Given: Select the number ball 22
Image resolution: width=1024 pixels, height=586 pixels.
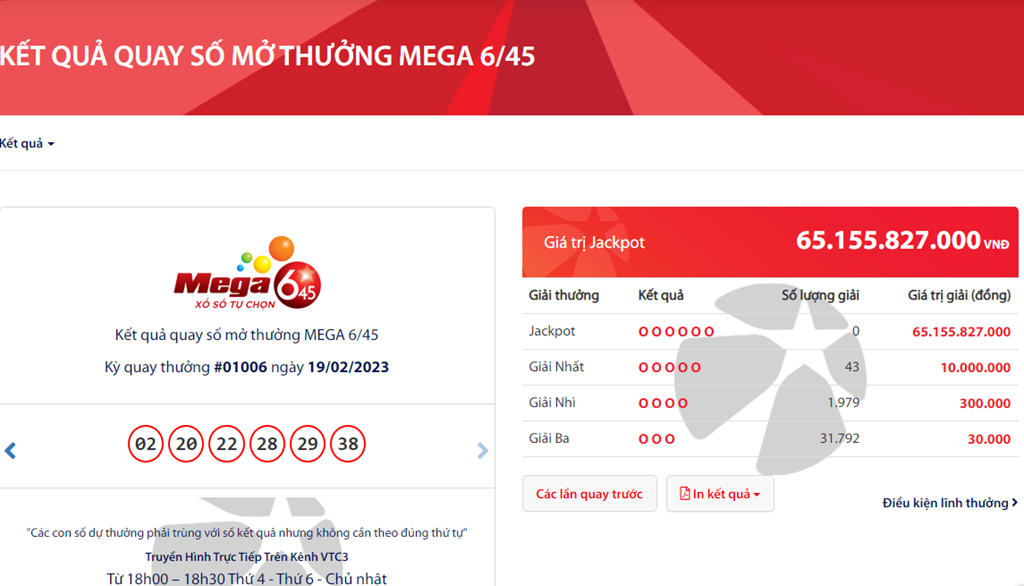Looking at the screenshot, I should coord(227,444).
